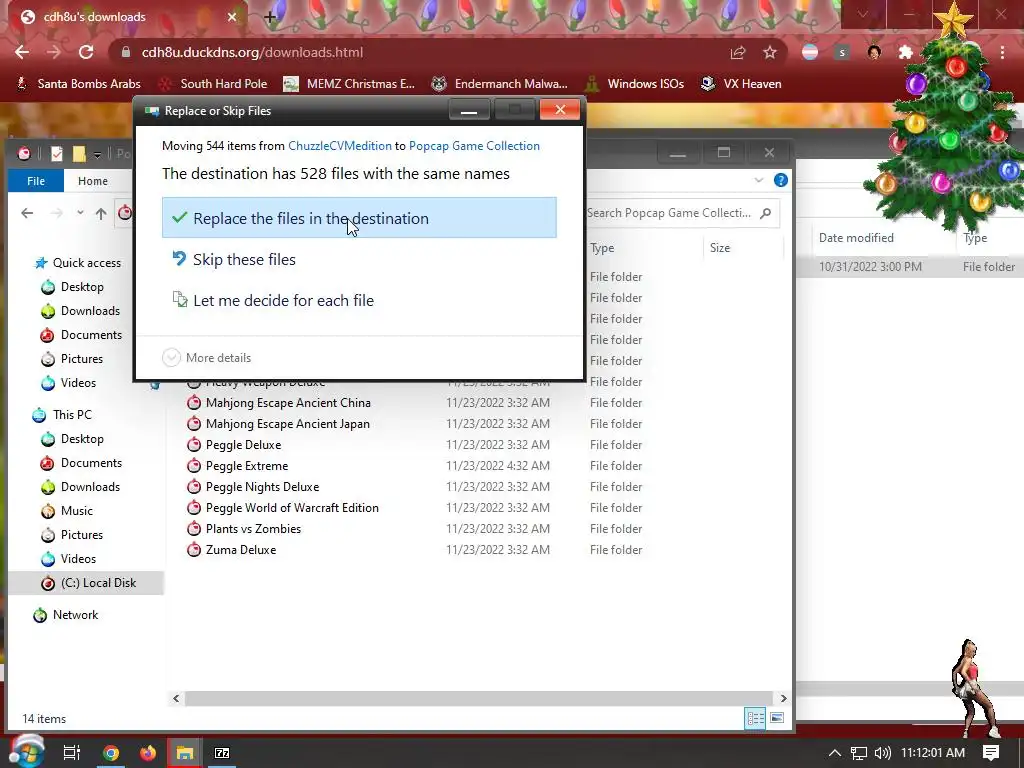Bookmark this page with star icon

pyautogui.click(x=770, y=52)
